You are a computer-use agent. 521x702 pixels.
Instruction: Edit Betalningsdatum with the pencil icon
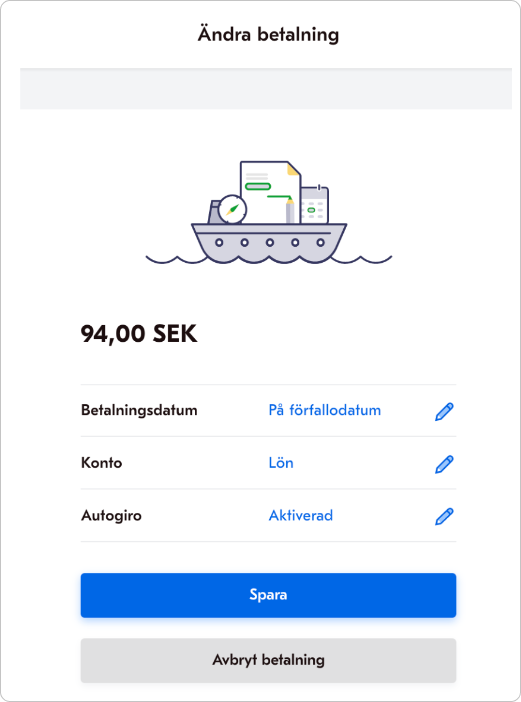point(444,411)
